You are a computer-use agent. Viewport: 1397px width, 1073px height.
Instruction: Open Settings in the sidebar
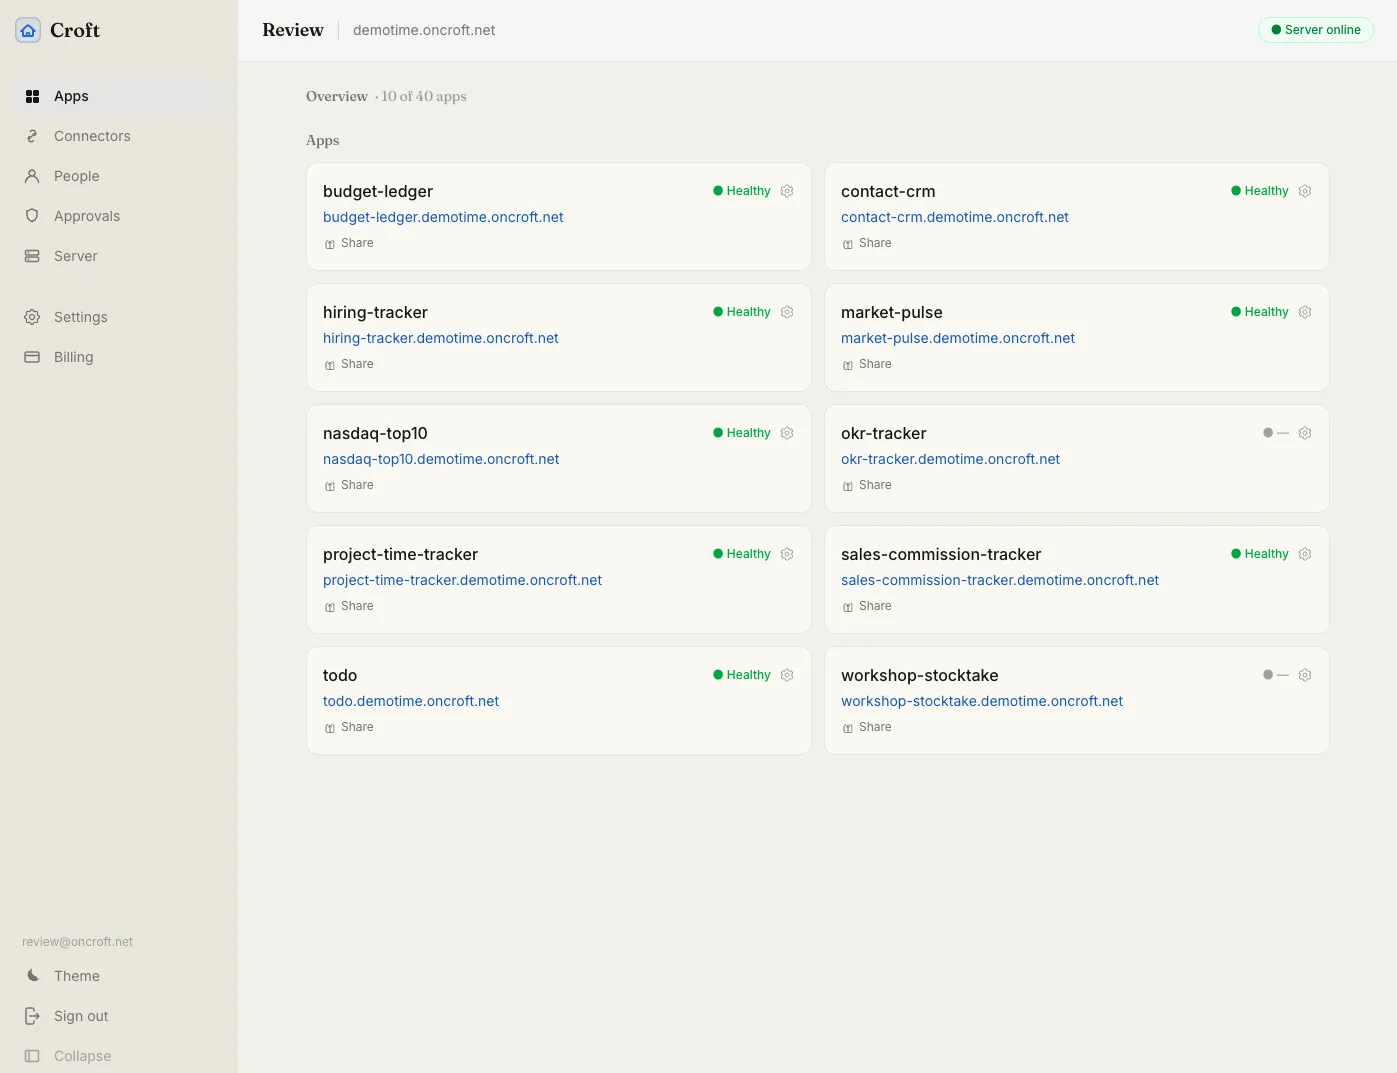pyautogui.click(x=119, y=317)
